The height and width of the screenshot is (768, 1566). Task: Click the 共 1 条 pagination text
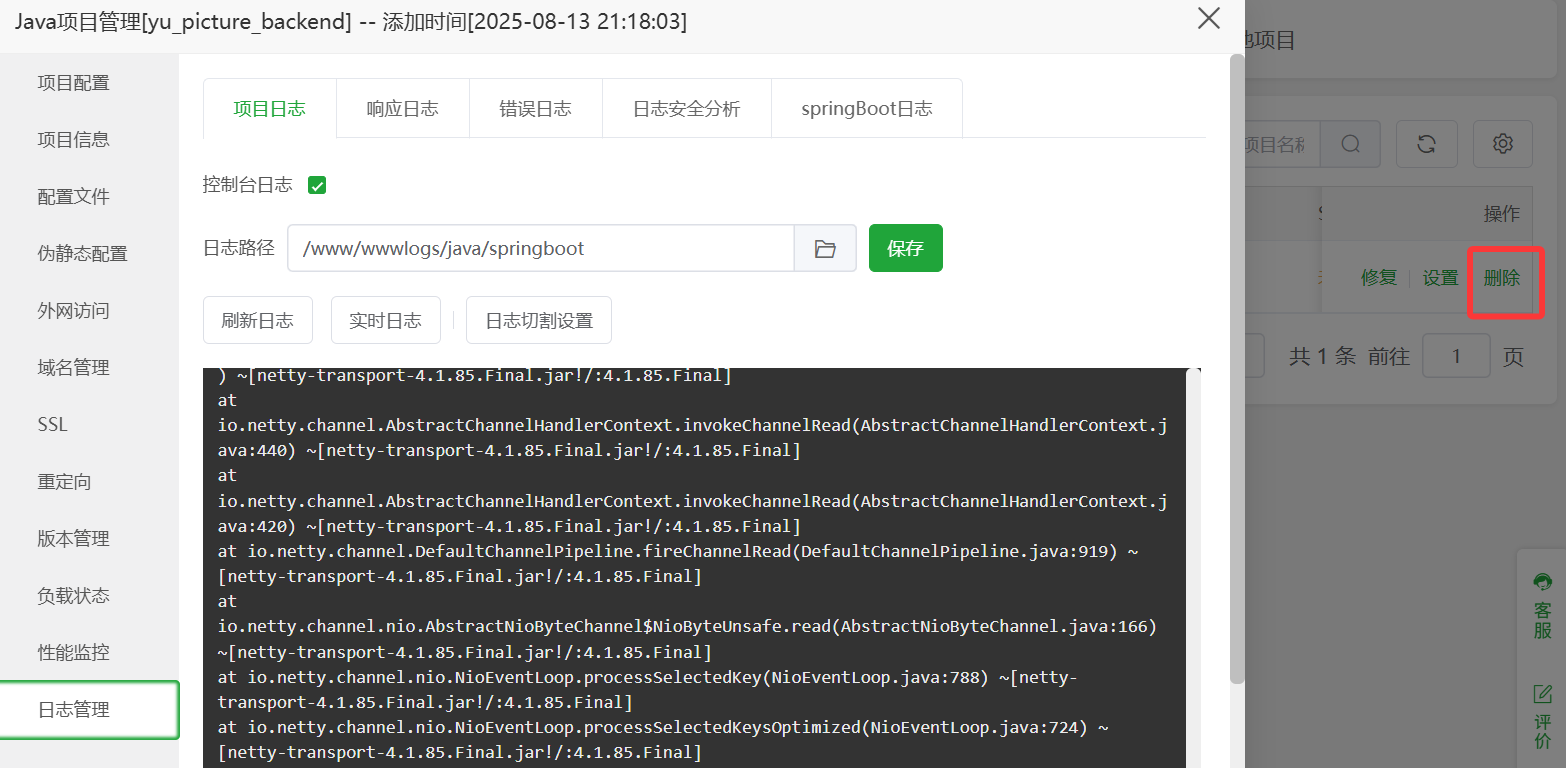1322,357
